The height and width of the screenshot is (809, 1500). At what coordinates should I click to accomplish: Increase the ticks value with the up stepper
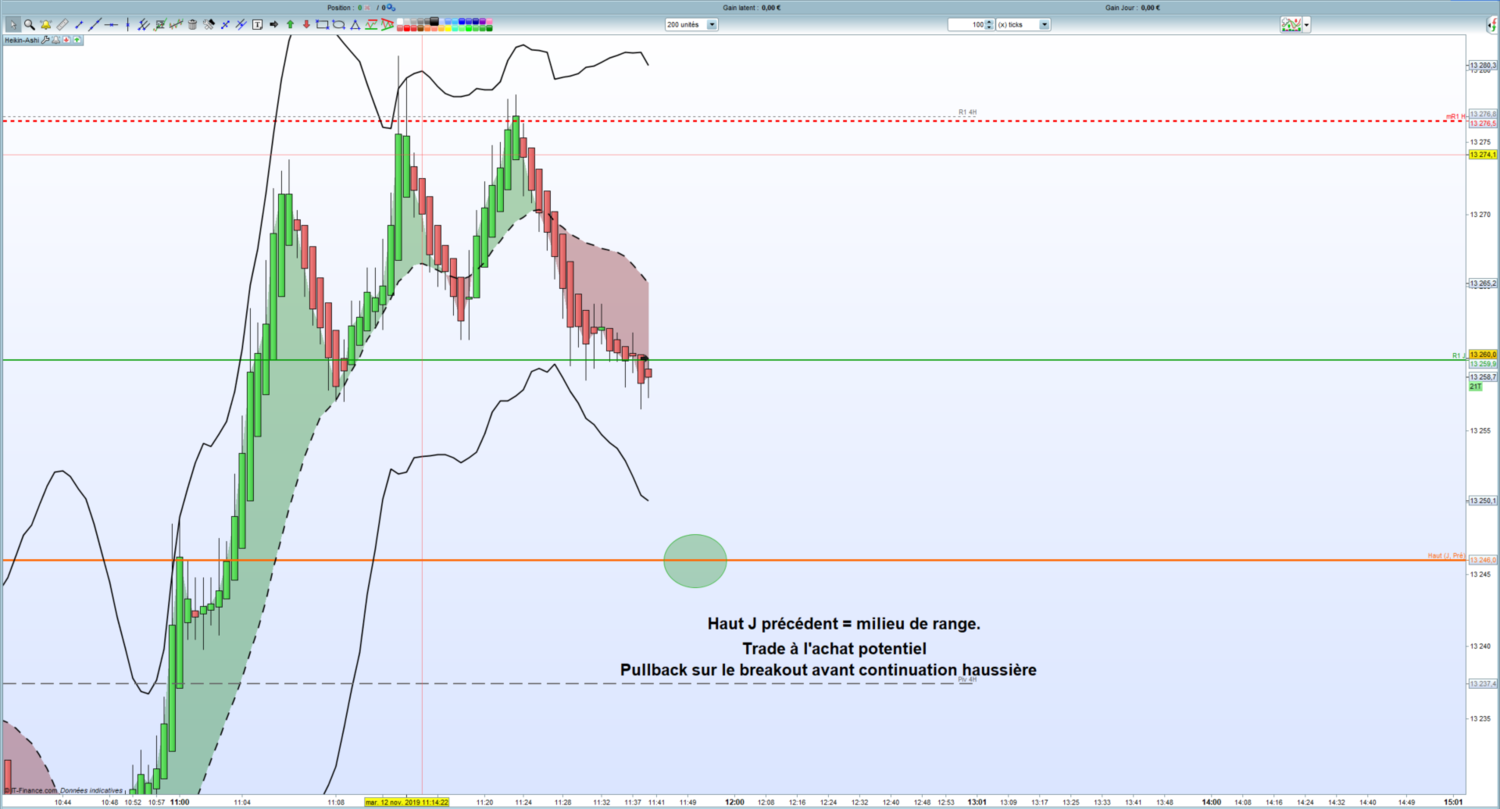click(x=989, y=22)
